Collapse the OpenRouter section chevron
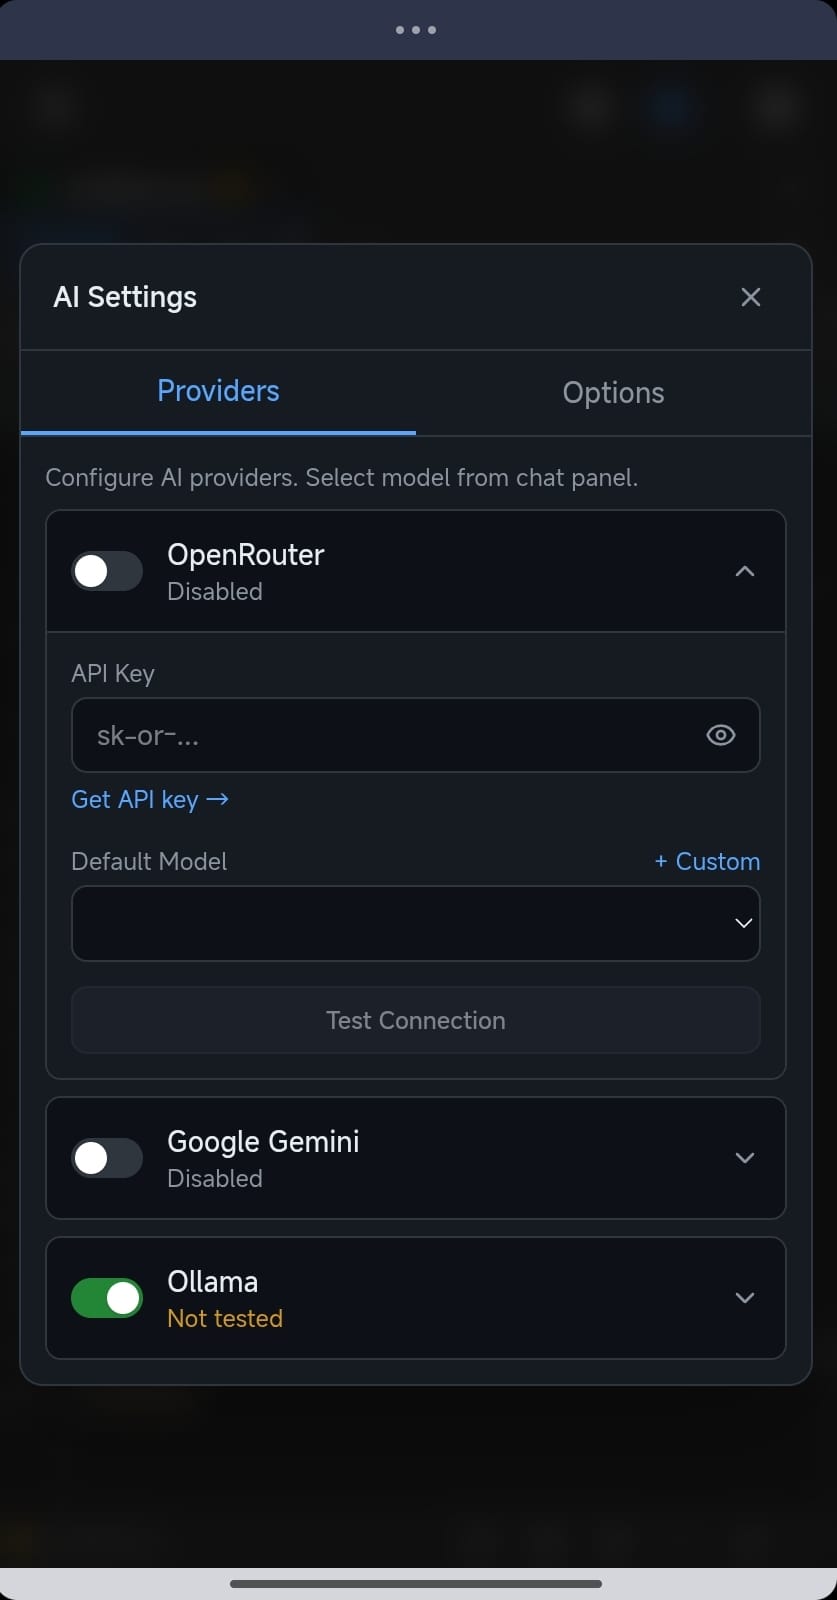Image resolution: width=837 pixels, height=1600 pixels. [x=744, y=571]
